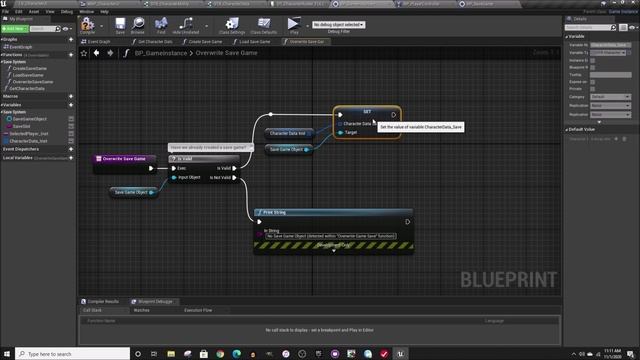Bookmark graph with the star icon
The height and width of the screenshot is (360, 640).
point(84,53)
